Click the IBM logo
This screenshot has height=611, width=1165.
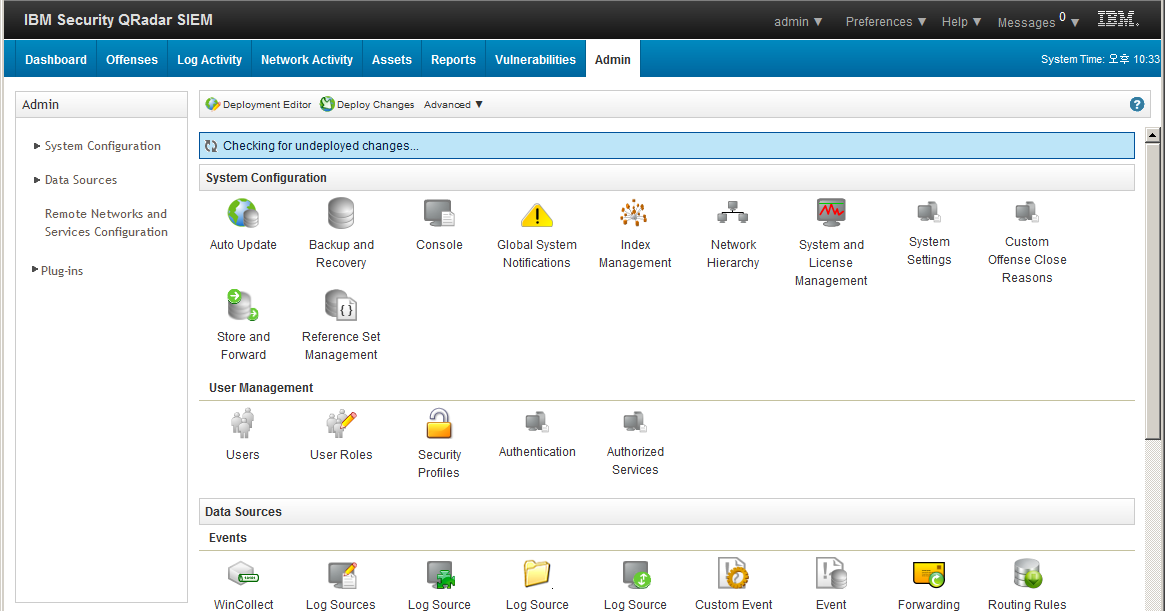(1118, 19)
